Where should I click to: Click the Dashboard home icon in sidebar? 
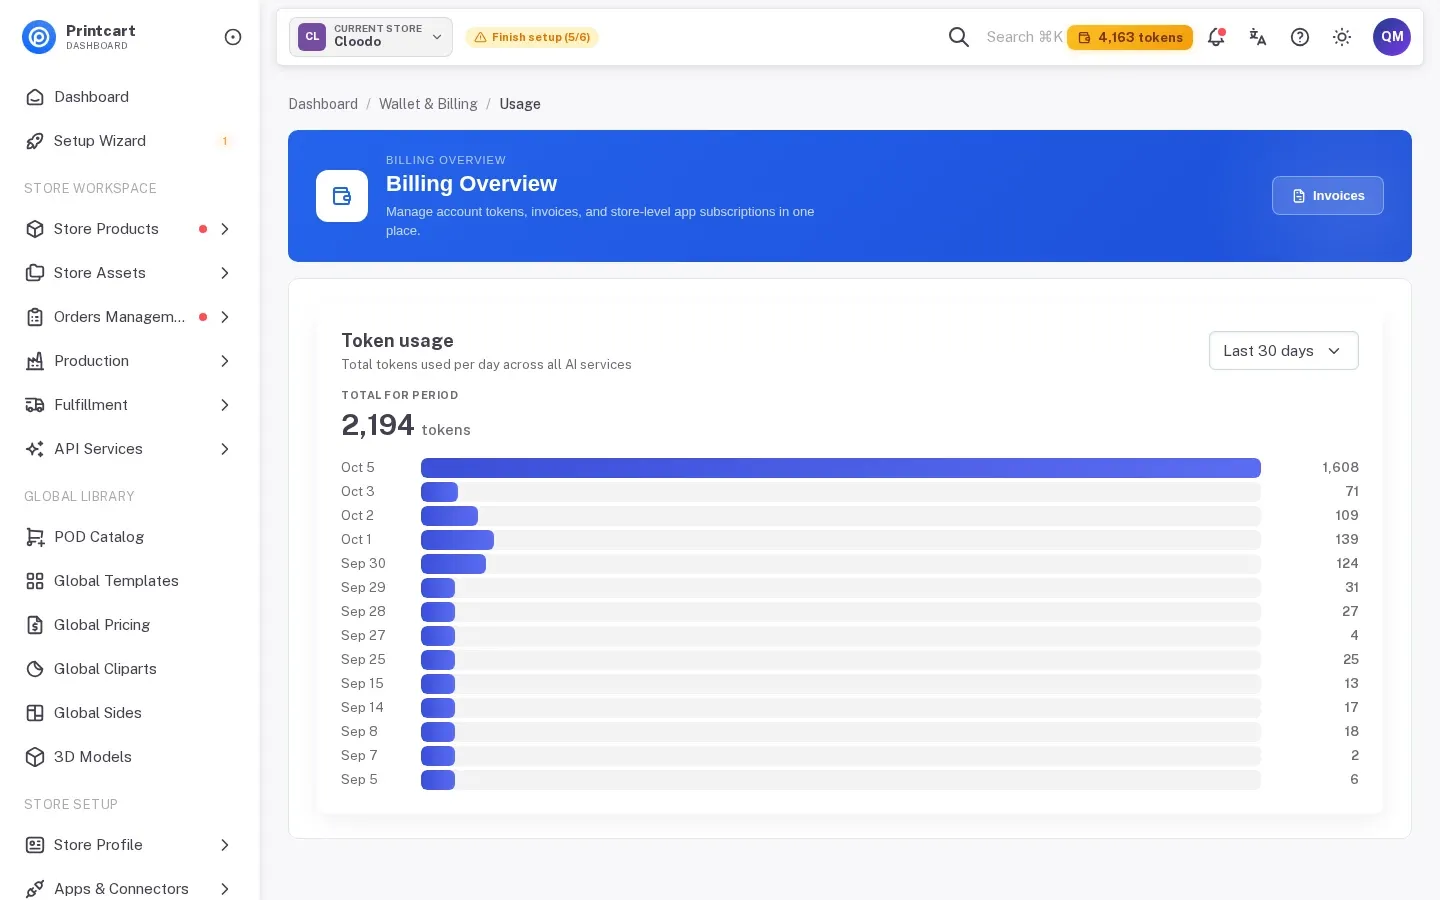[x=35, y=97]
